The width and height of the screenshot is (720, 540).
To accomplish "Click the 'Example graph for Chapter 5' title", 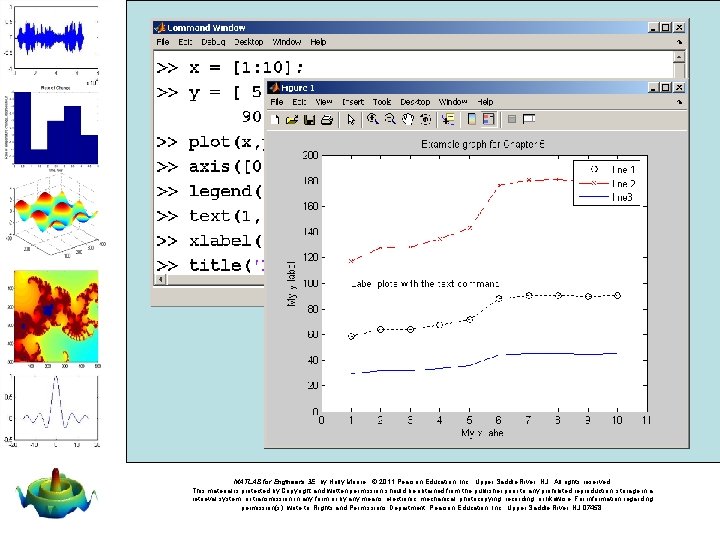I will 483,144.
